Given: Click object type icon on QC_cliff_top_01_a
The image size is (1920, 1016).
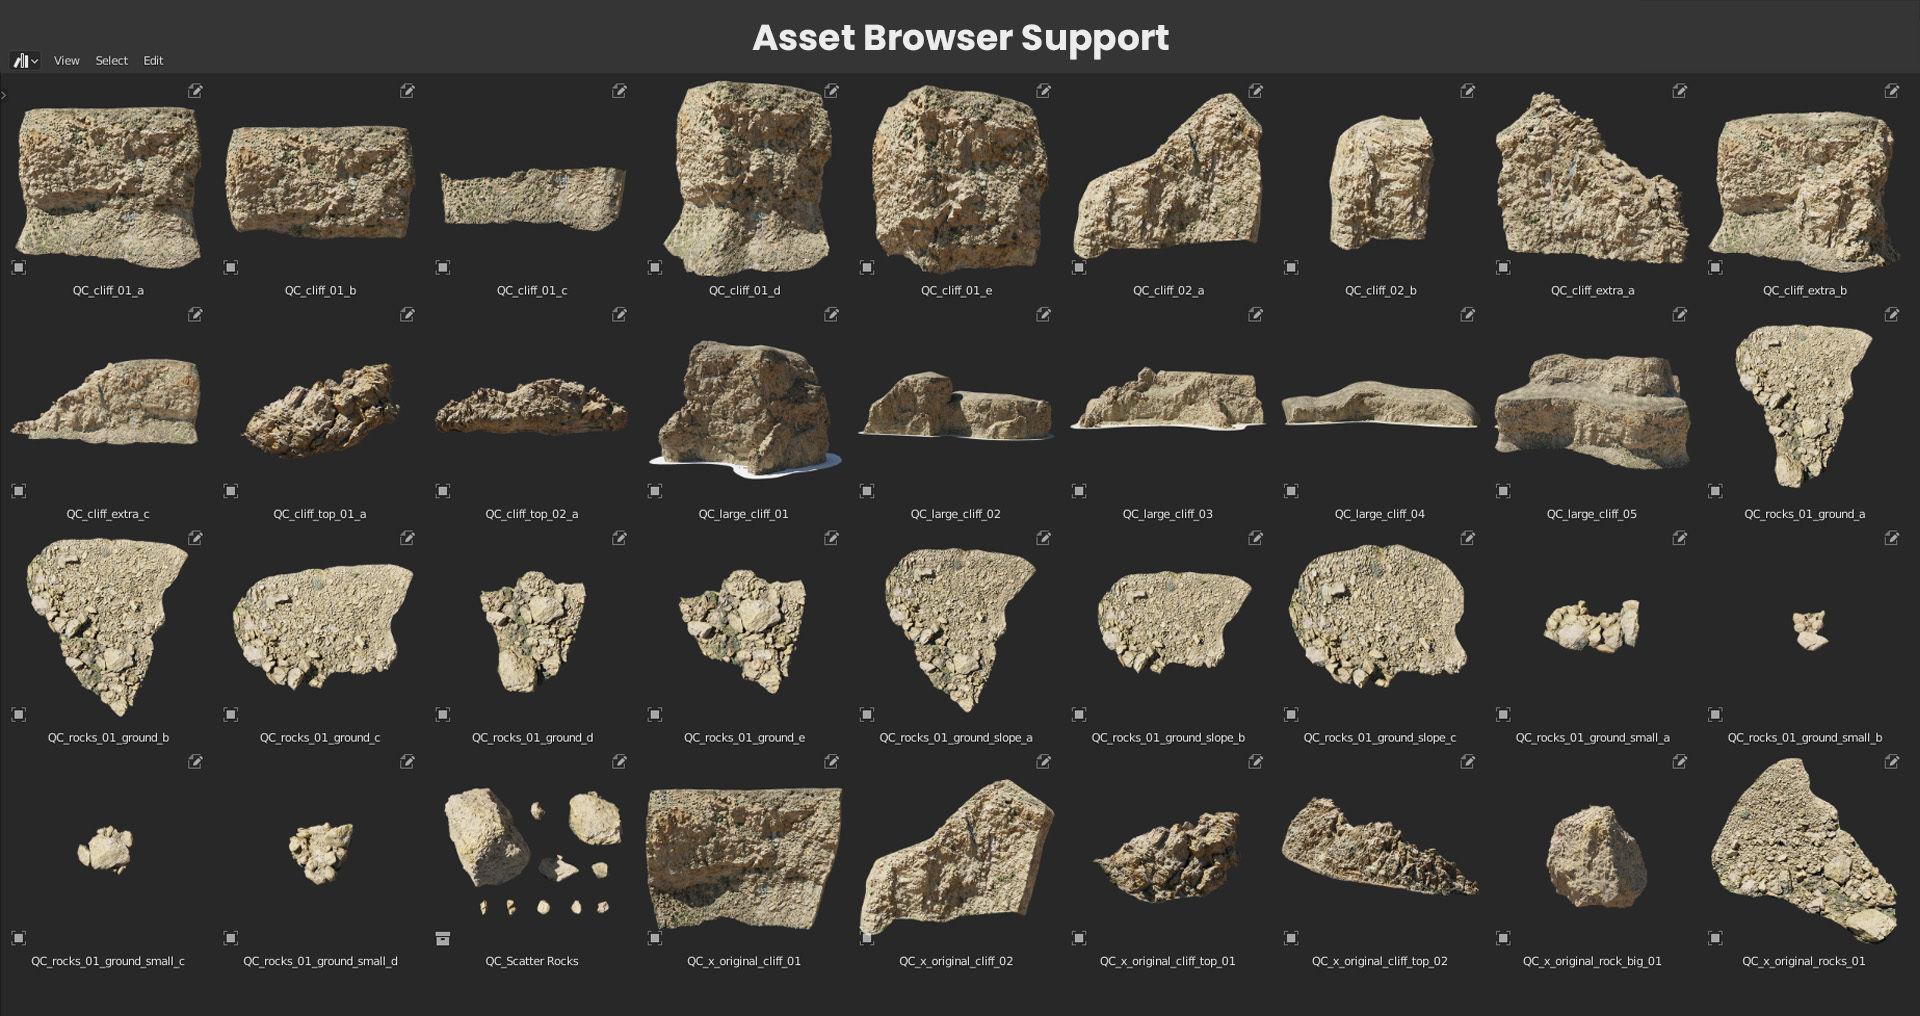Looking at the screenshot, I should pos(230,491).
